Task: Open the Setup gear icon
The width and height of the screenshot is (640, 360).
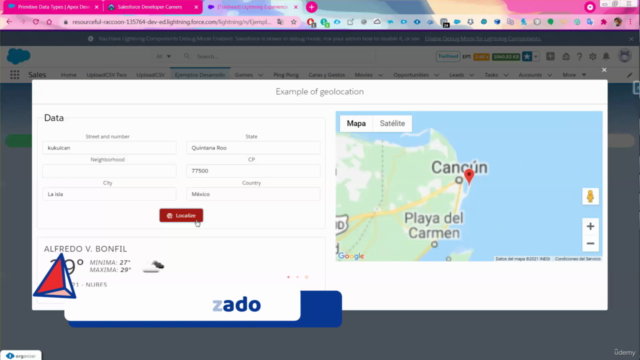Action: point(593,57)
